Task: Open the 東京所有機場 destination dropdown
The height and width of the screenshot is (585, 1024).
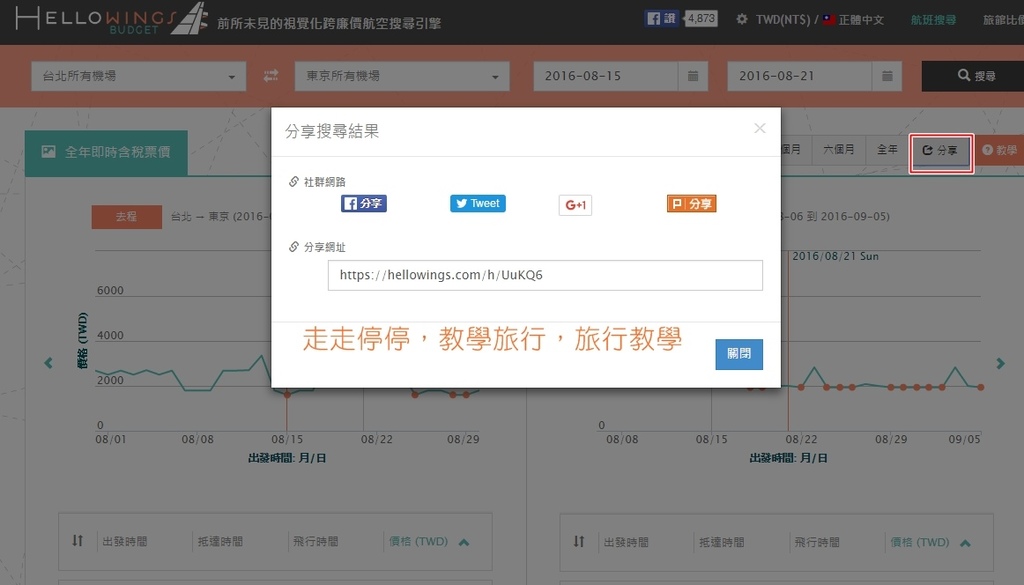Action: pos(402,76)
